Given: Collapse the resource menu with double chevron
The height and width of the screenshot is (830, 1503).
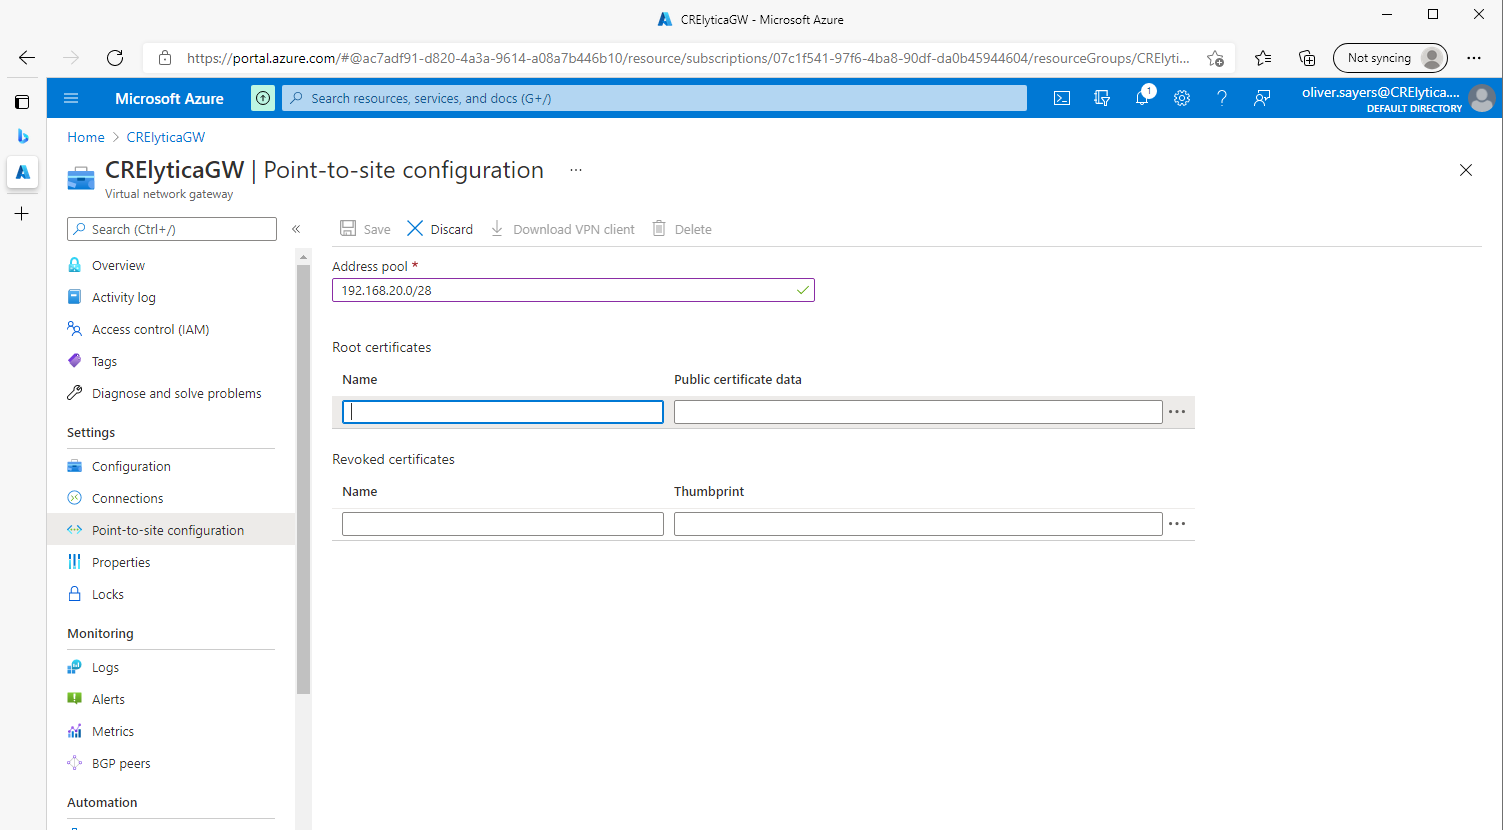Looking at the screenshot, I should pyautogui.click(x=296, y=229).
